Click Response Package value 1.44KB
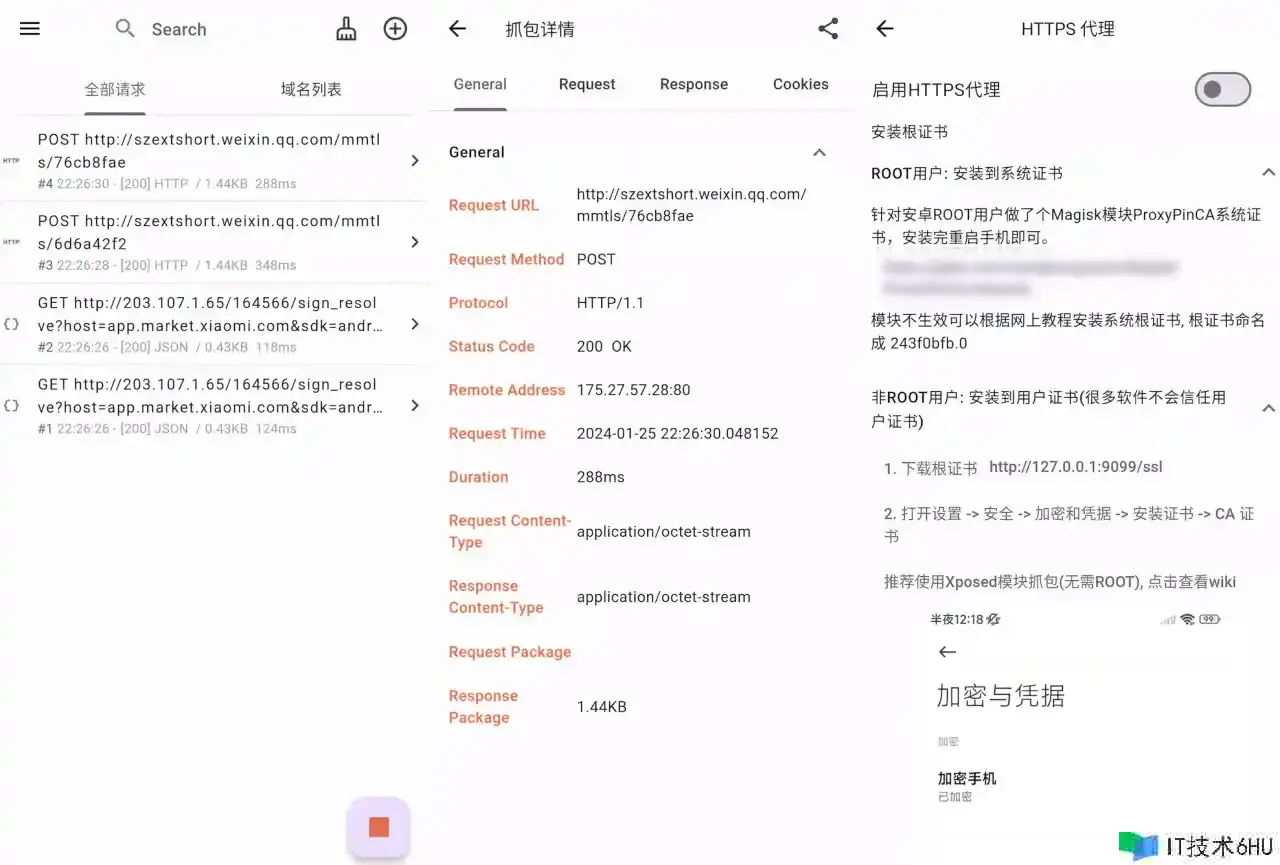 point(601,707)
